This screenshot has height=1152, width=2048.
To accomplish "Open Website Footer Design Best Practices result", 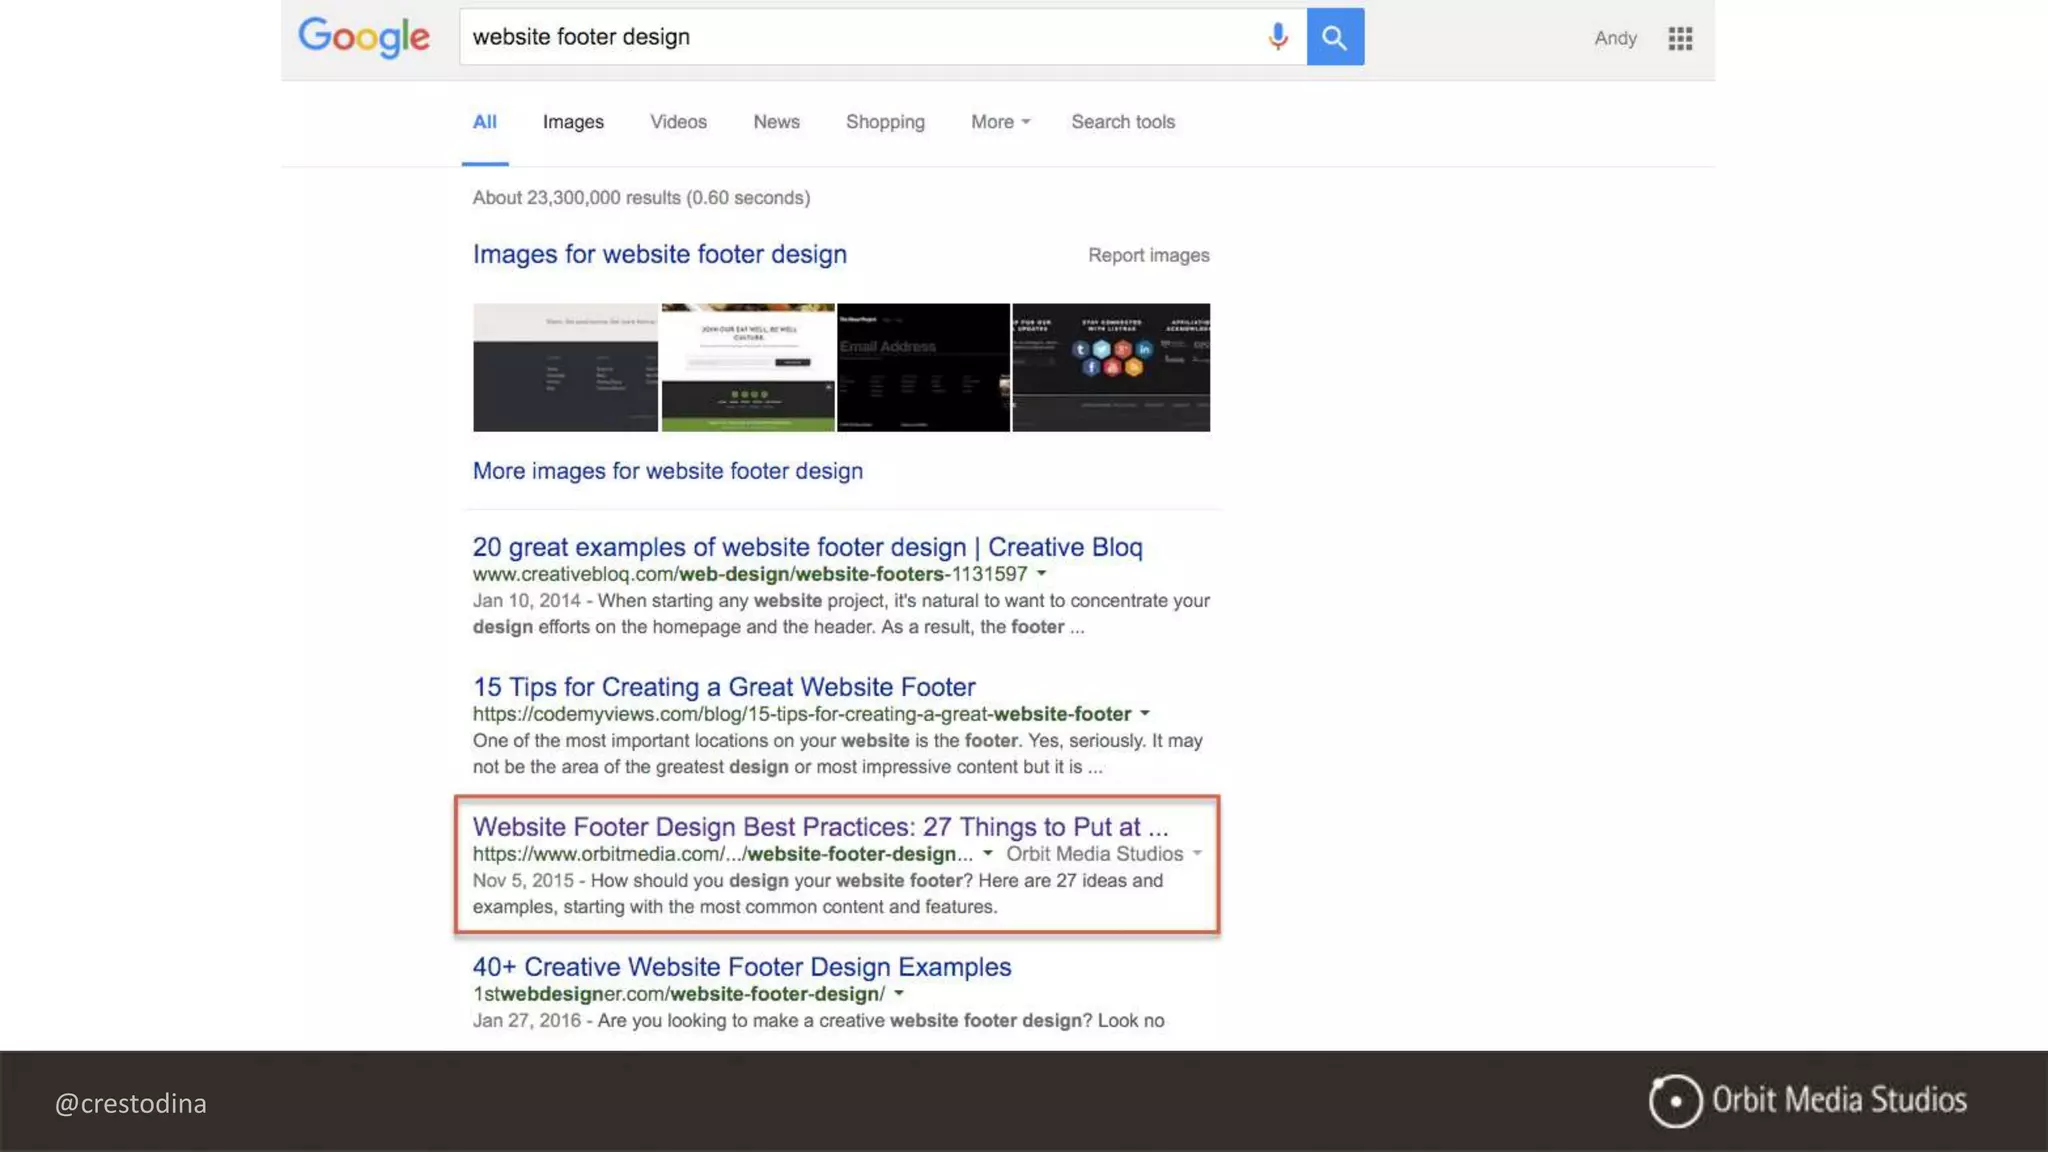I will click(x=820, y=827).
